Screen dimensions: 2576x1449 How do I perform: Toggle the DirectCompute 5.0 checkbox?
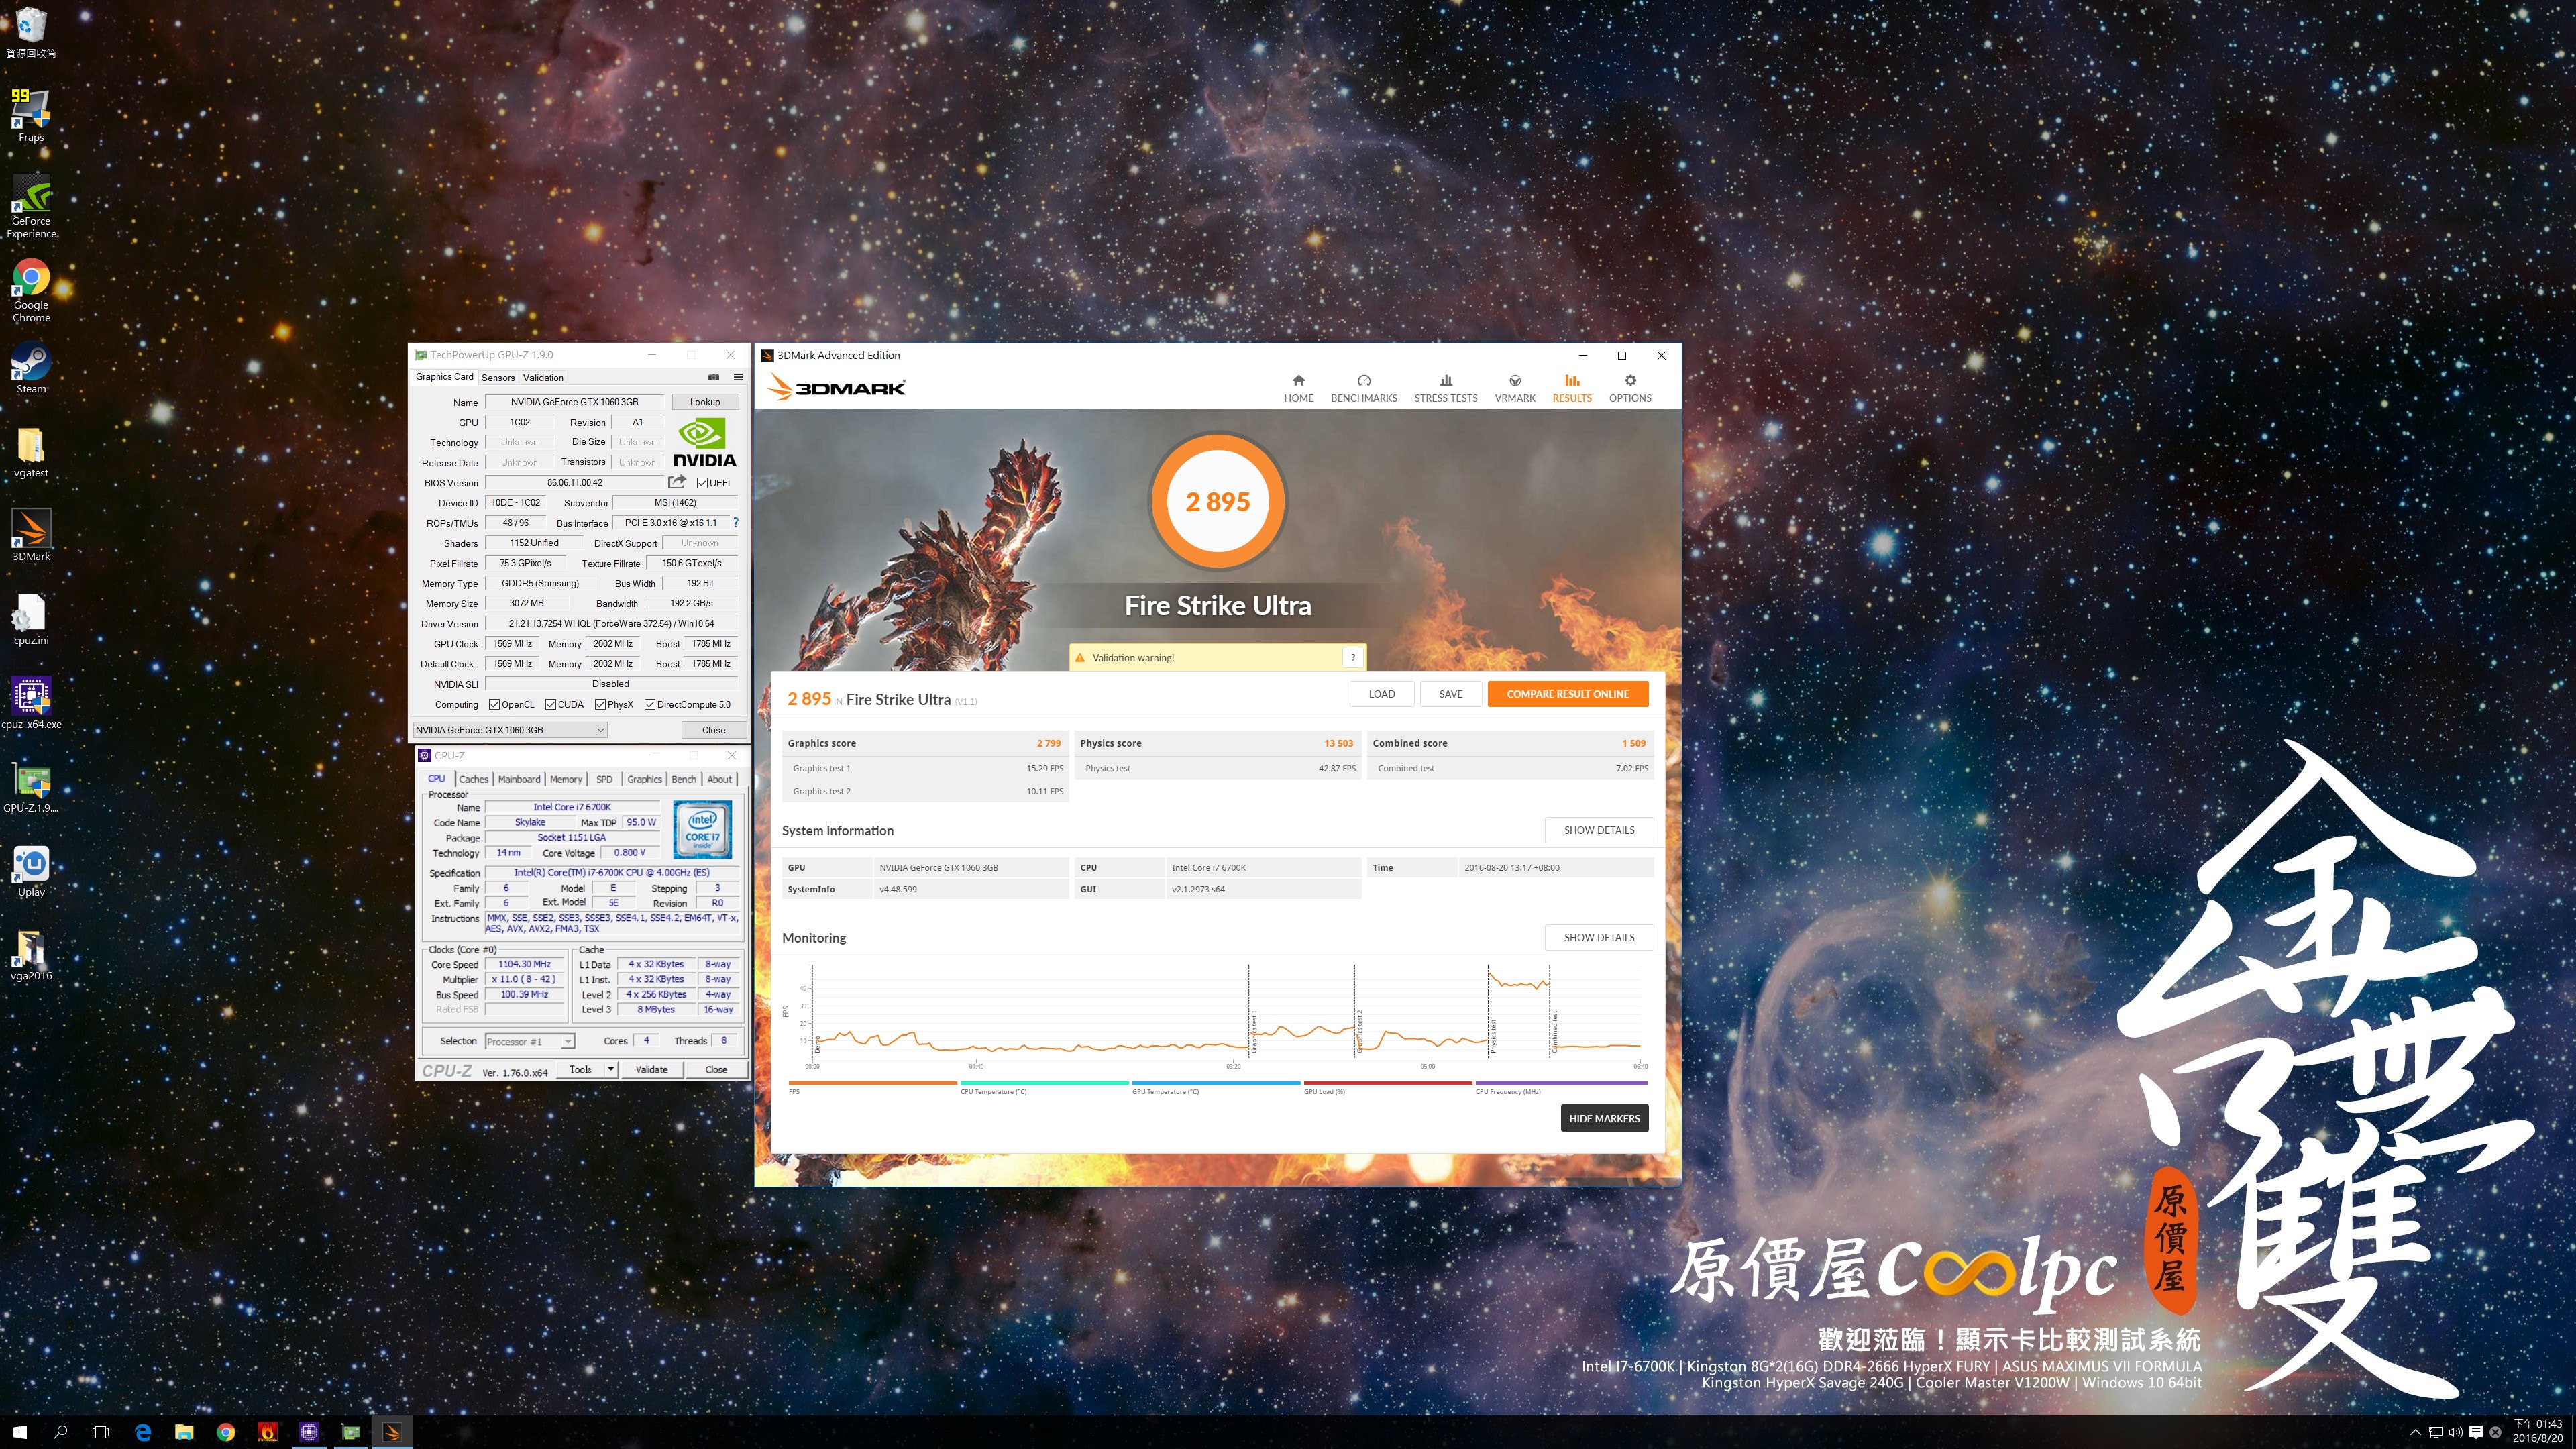point(650,704)
